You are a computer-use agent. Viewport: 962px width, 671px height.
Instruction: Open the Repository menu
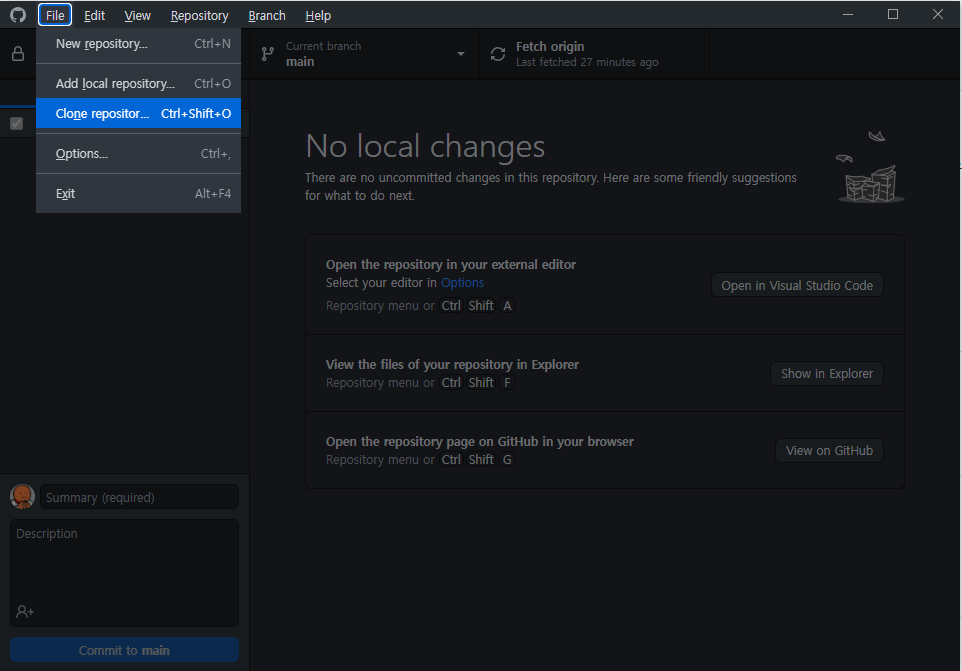(199, 15)
